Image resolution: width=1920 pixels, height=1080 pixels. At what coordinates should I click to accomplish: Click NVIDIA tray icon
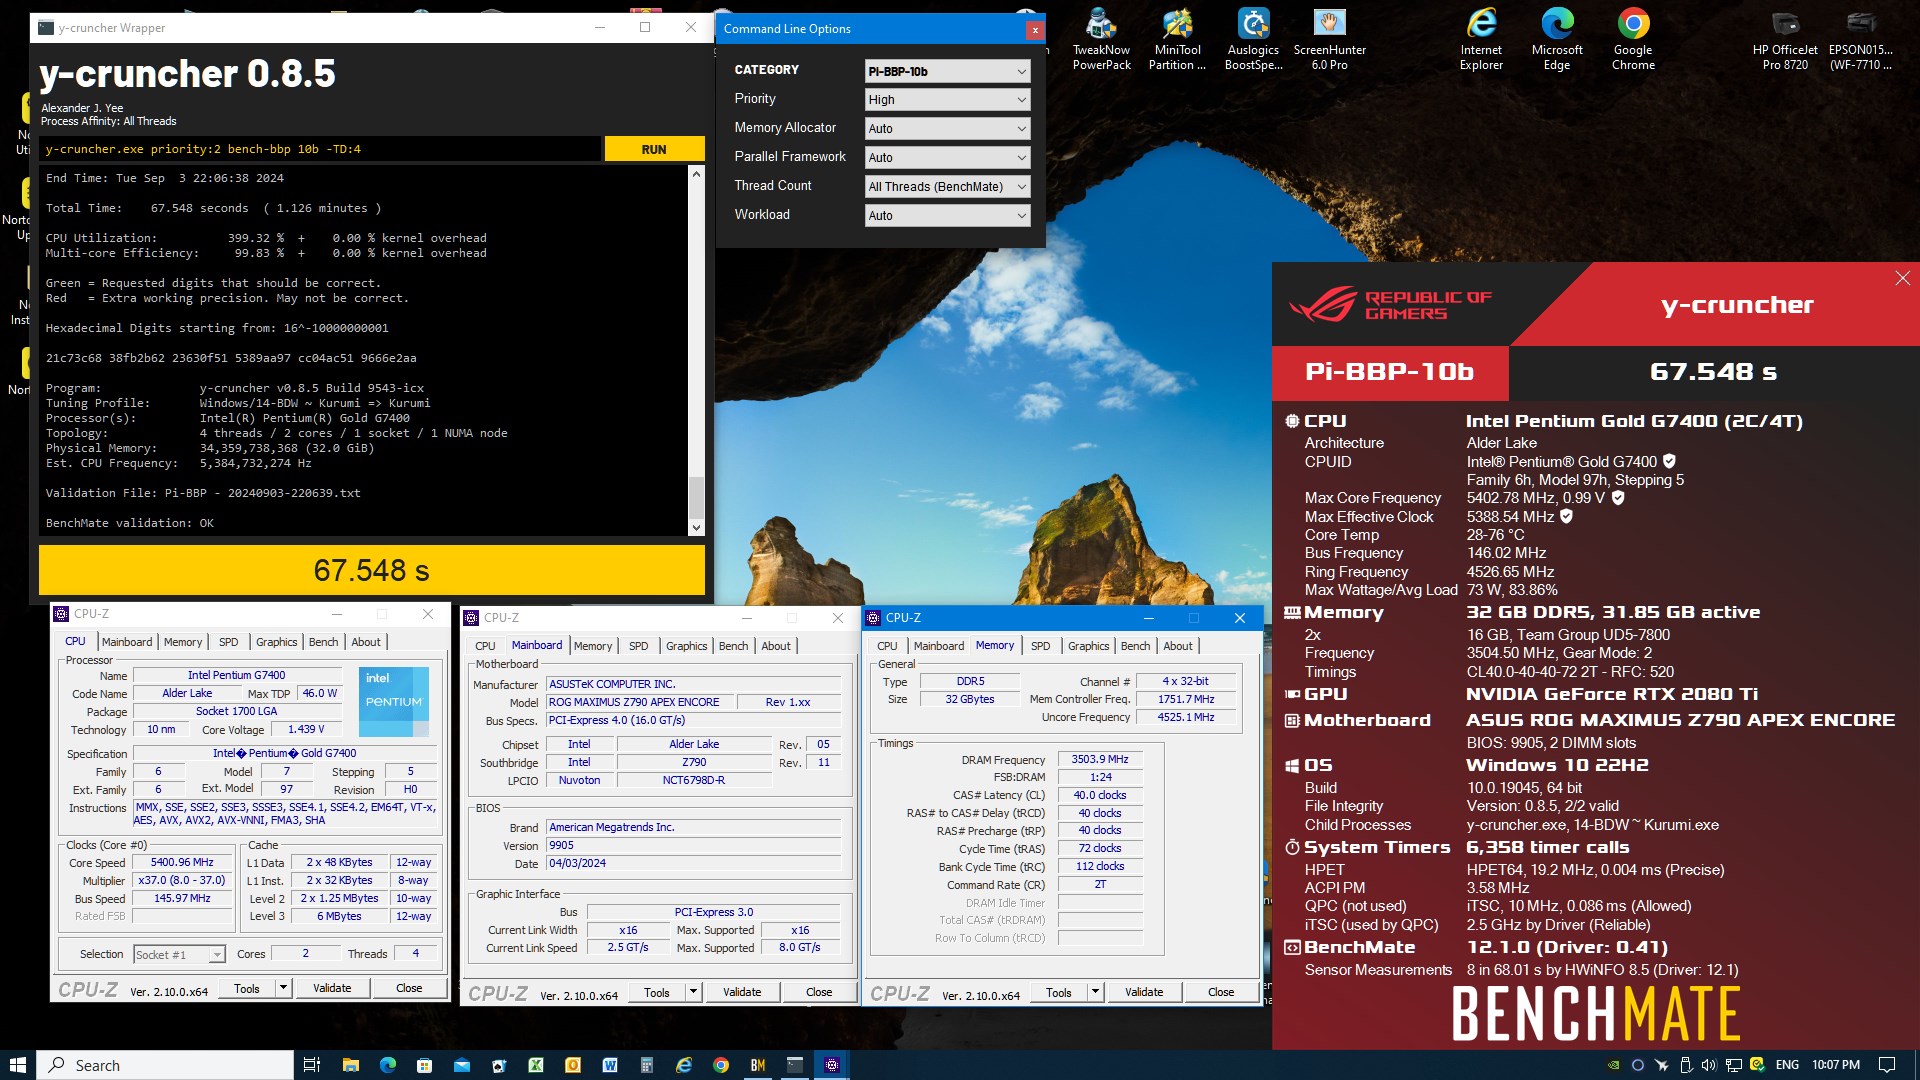point(1613,1065)
